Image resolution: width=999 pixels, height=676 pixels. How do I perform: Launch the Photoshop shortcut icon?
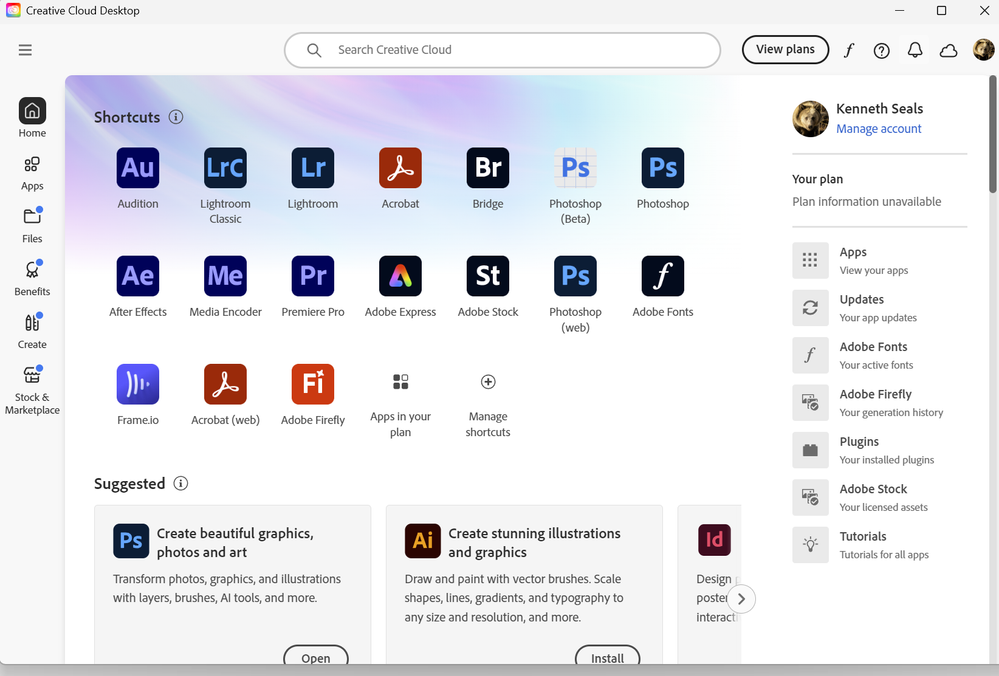(x=663, y=168)
